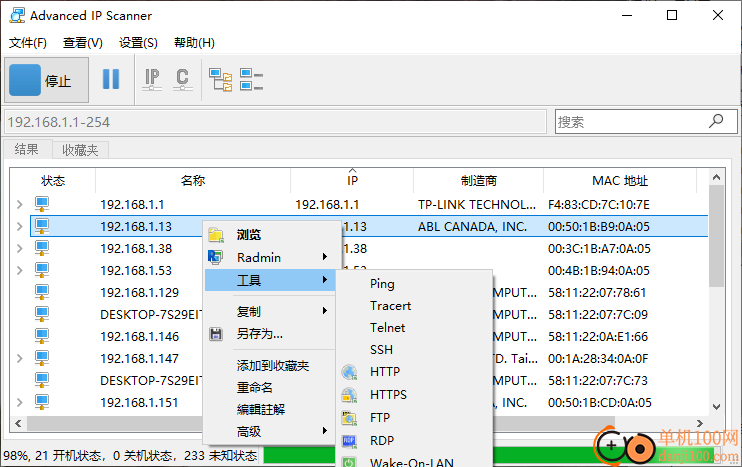
Task: Stop the scan with the 停止 button
Action: click(x=46, y=80)
